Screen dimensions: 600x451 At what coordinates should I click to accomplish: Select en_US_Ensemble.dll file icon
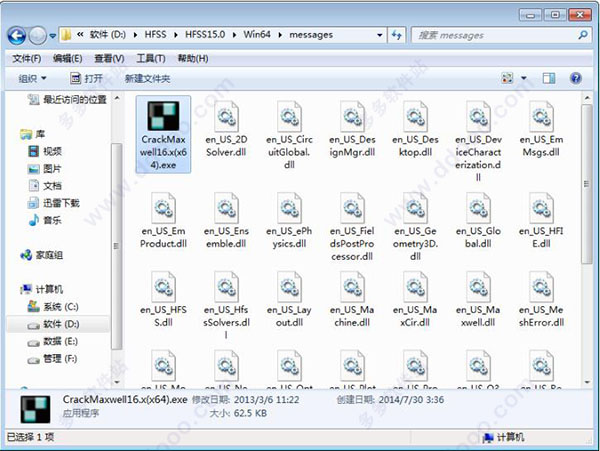point(226,208)
